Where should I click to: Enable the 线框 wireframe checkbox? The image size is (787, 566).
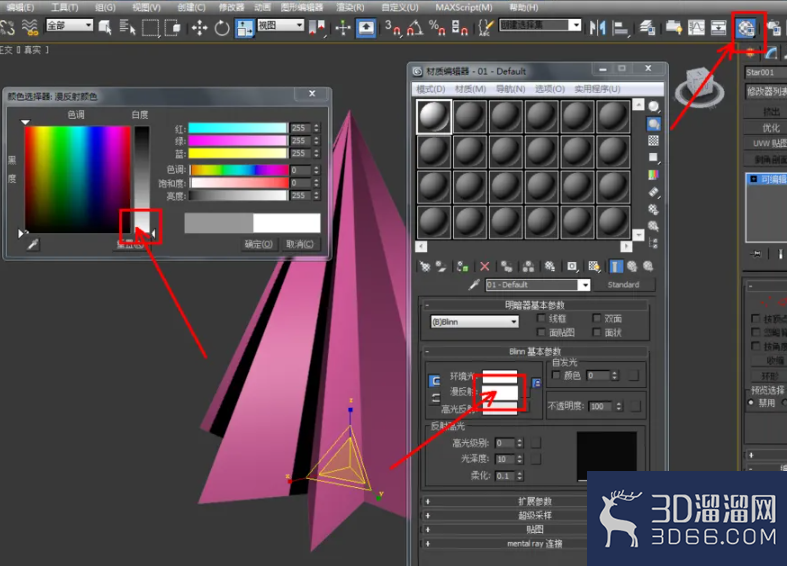541,318
